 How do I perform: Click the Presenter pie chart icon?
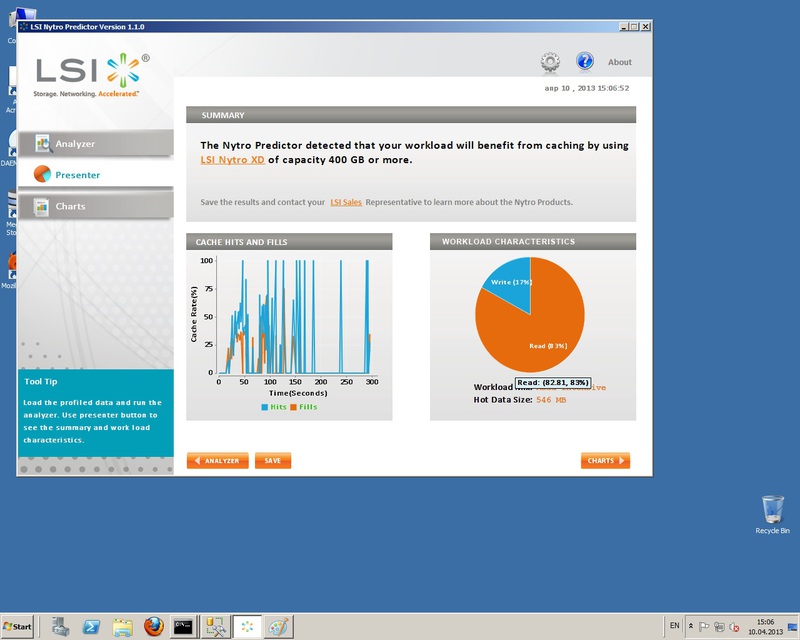[42, 174]
